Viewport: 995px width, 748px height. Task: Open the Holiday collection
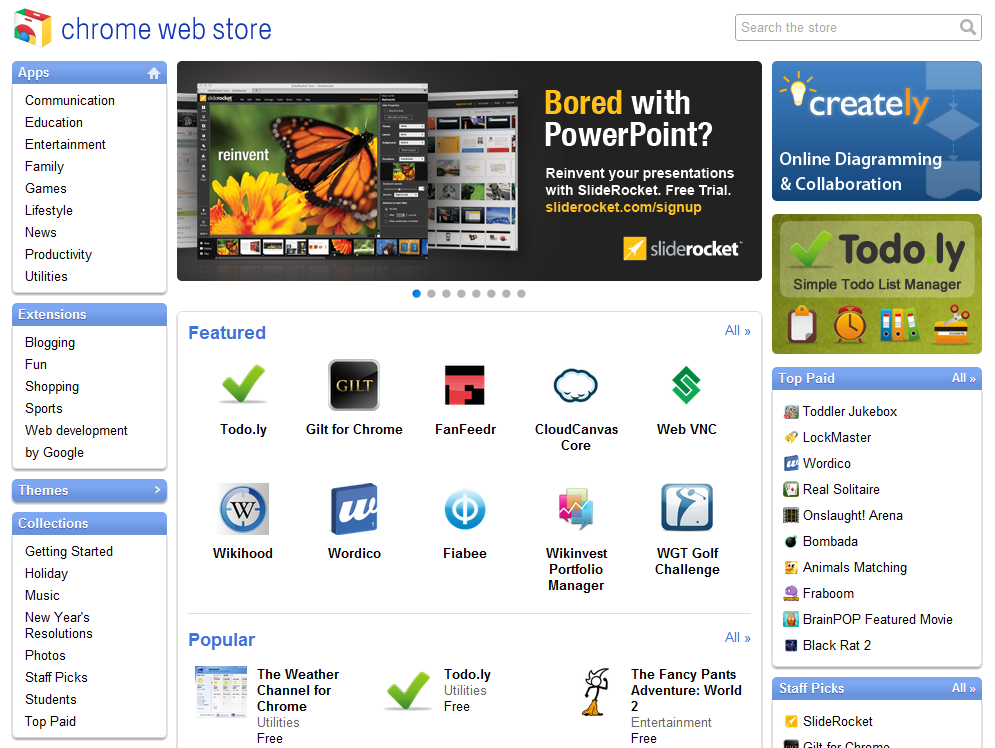click(x=46, y=574)
